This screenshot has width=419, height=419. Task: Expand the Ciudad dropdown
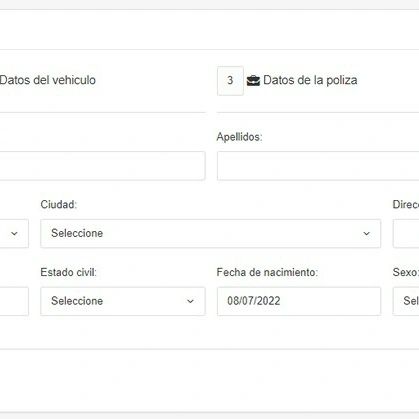pyautogui.click(x=210, y=233)
